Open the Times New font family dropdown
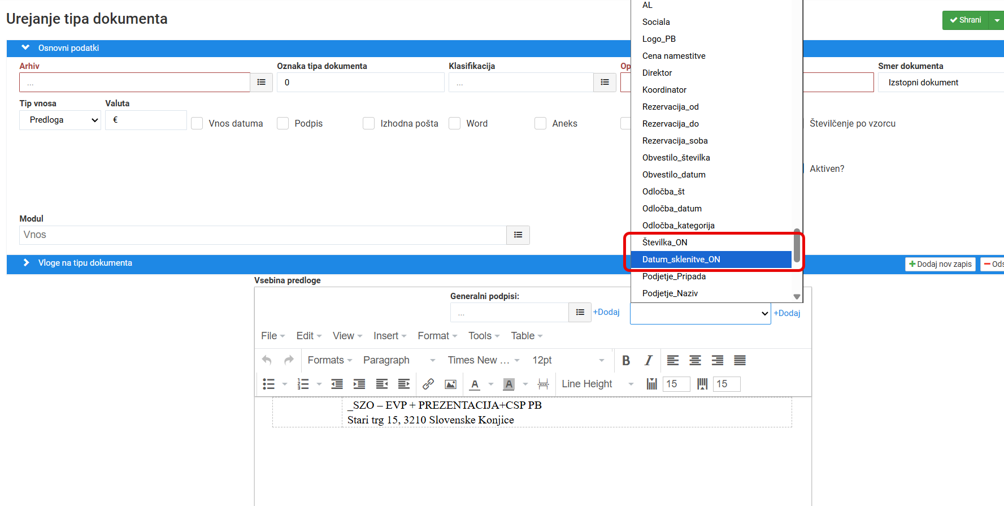 point(483,360)
